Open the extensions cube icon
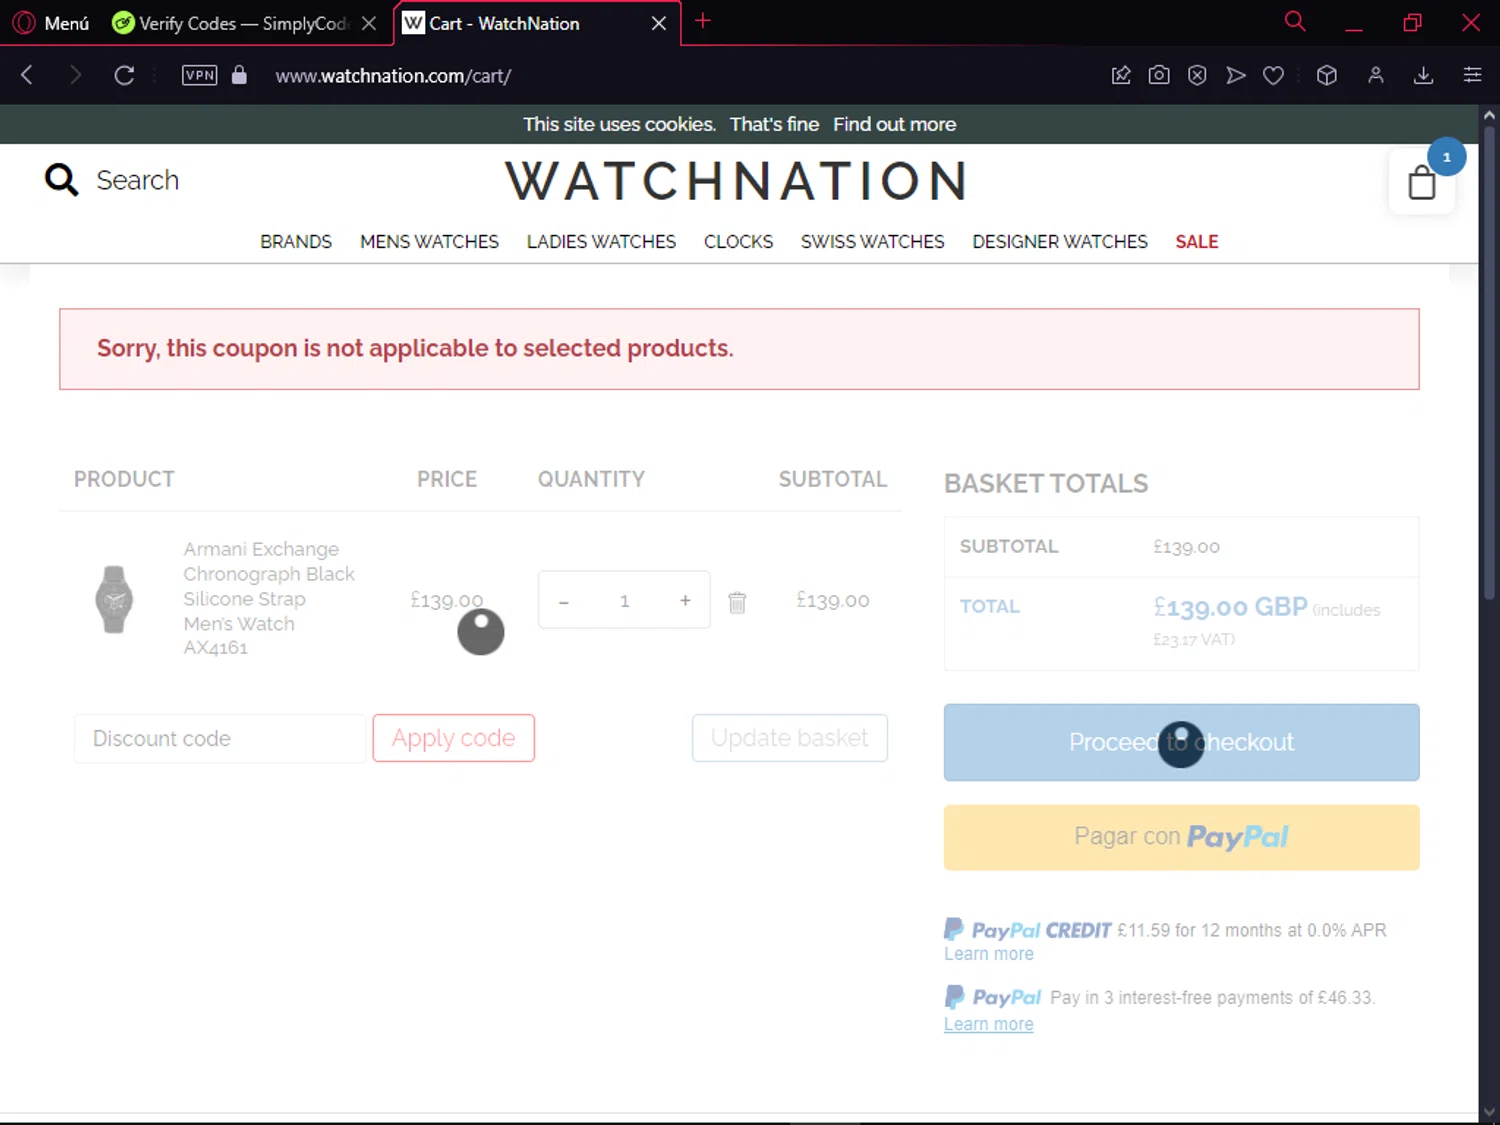The image size is (1500, 1125). (1327, 75)
